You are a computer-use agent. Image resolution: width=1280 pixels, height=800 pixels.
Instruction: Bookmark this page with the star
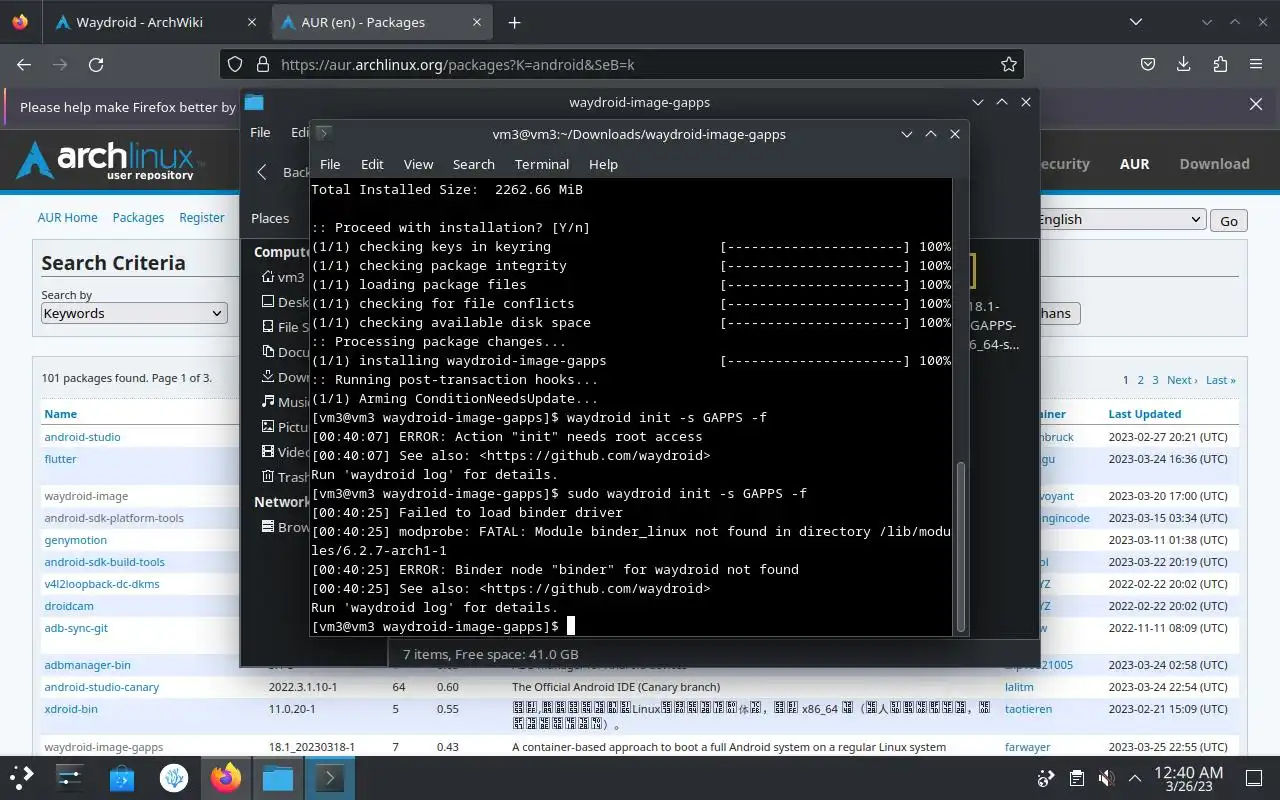(1009, 64)
